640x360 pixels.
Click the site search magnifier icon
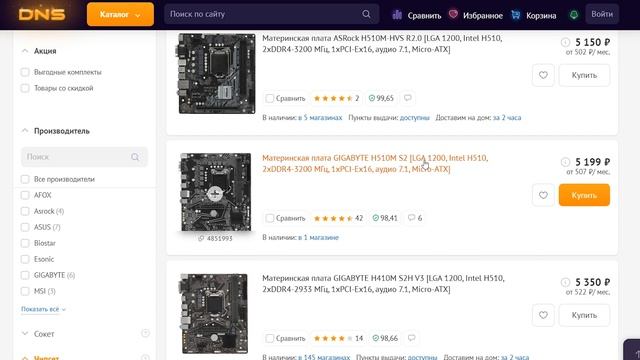366,14
